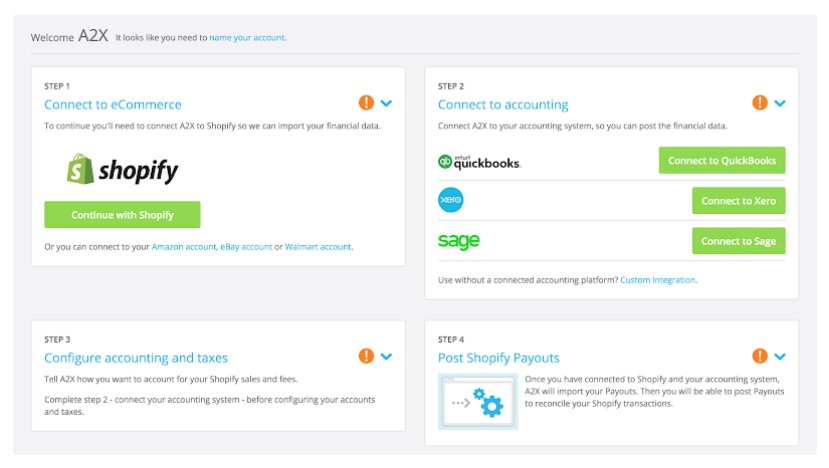Image resolution: width=829 pixels, height=468 pixels.
Task: Click the QuickBooks logo
Action: click(479, 161)
